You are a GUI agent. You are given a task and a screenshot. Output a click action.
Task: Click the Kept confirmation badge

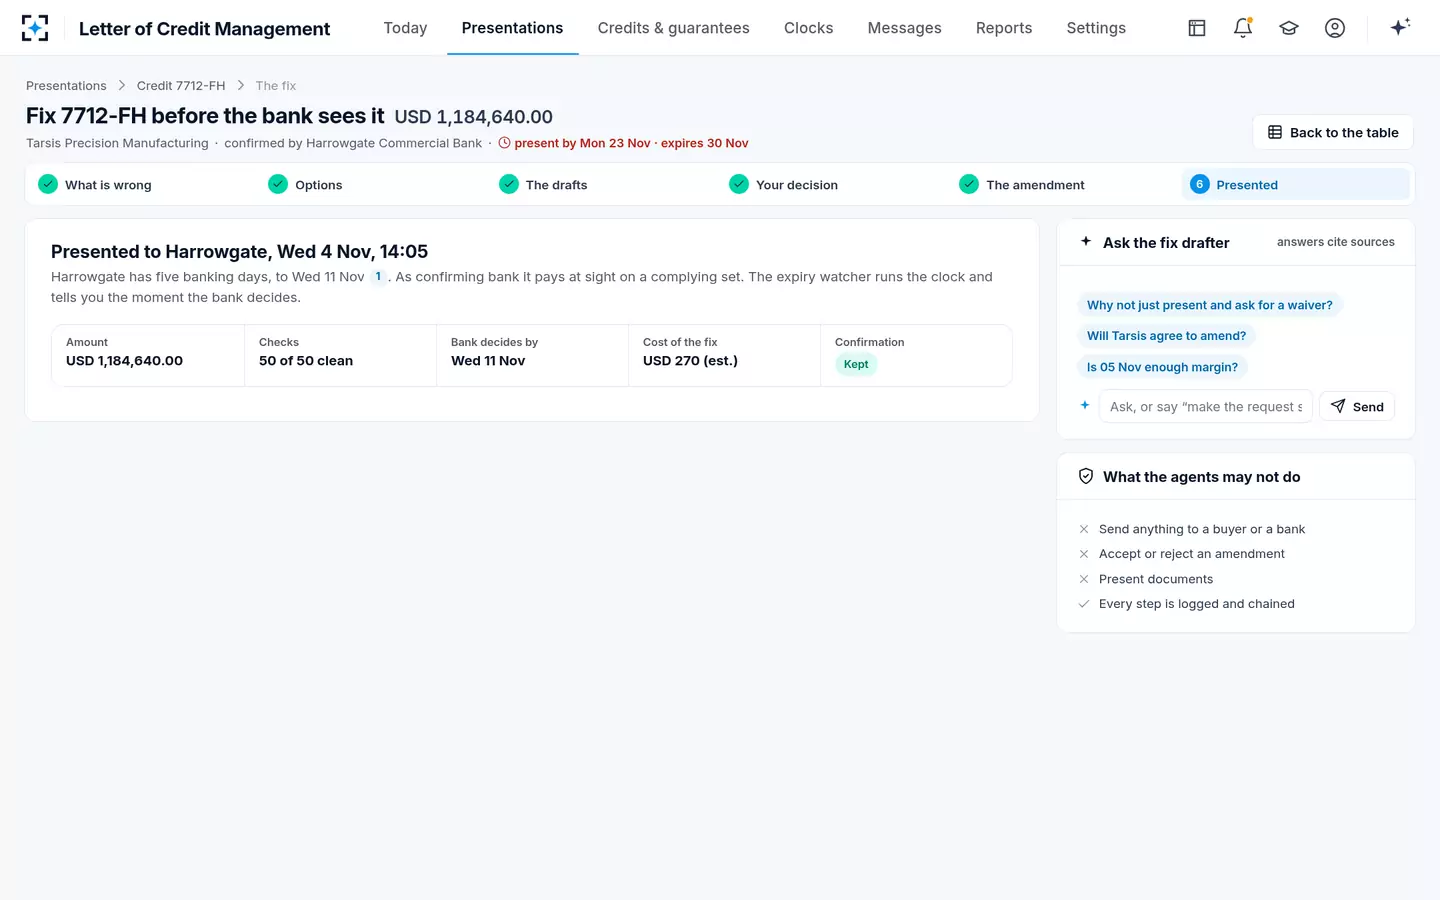856,364
